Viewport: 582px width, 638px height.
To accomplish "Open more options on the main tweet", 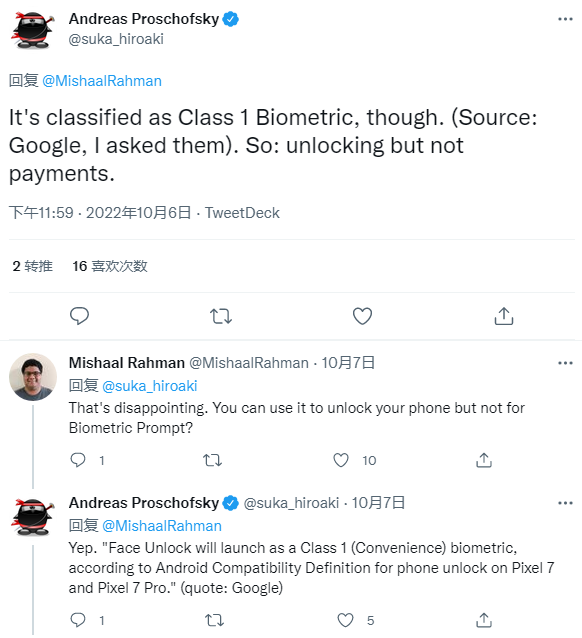I will (565, 19).
